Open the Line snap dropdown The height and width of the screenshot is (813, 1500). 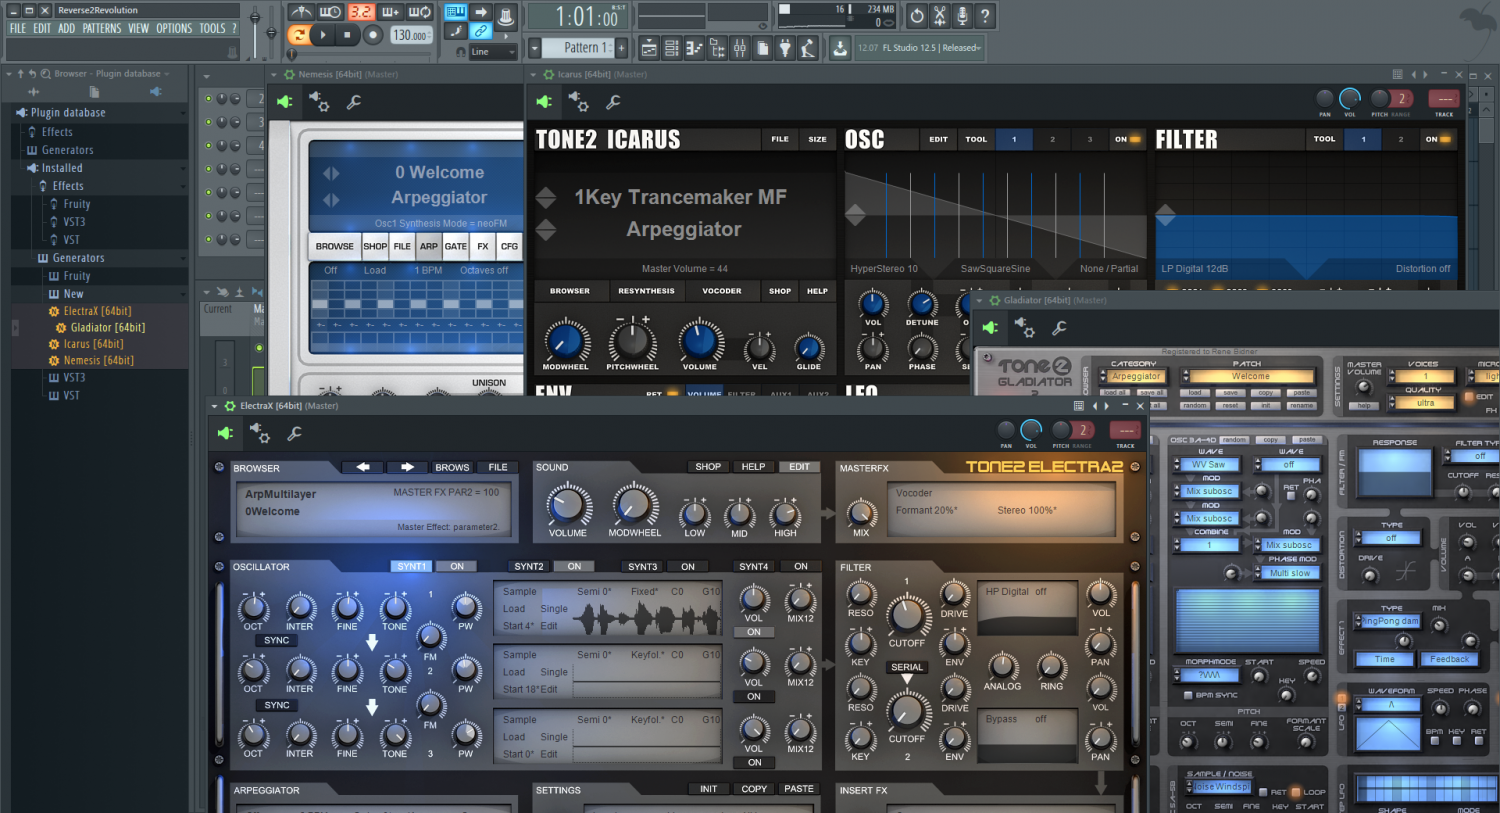493,51
